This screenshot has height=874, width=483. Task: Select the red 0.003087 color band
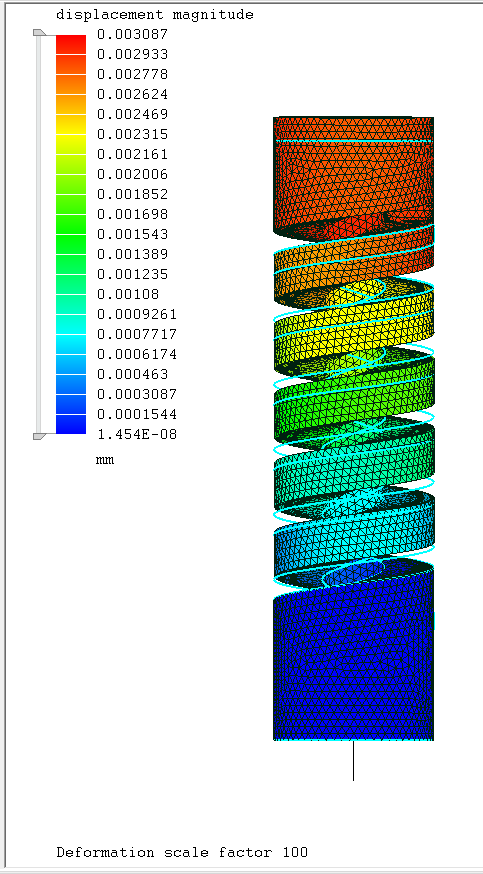point(71,44)
